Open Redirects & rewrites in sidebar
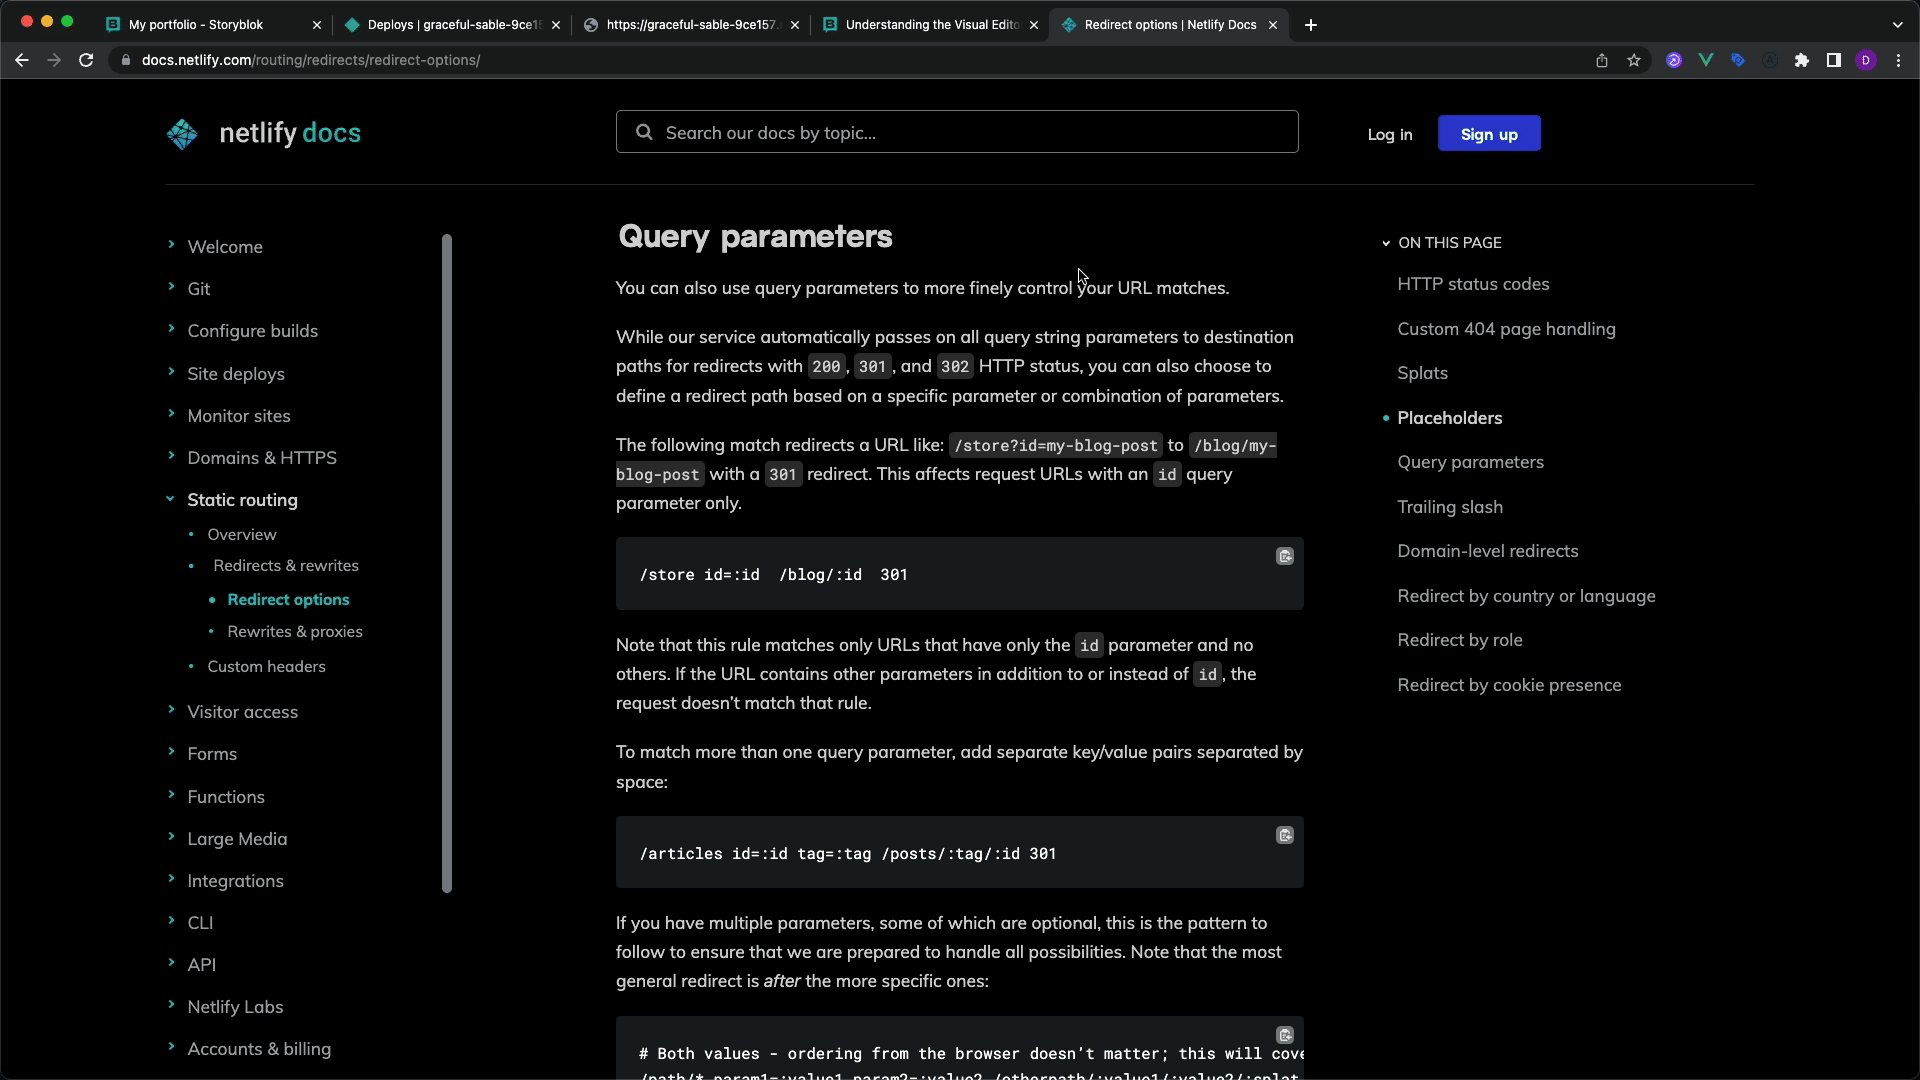This screenshot has width=1920, height=1080. [x=286, y=566]
